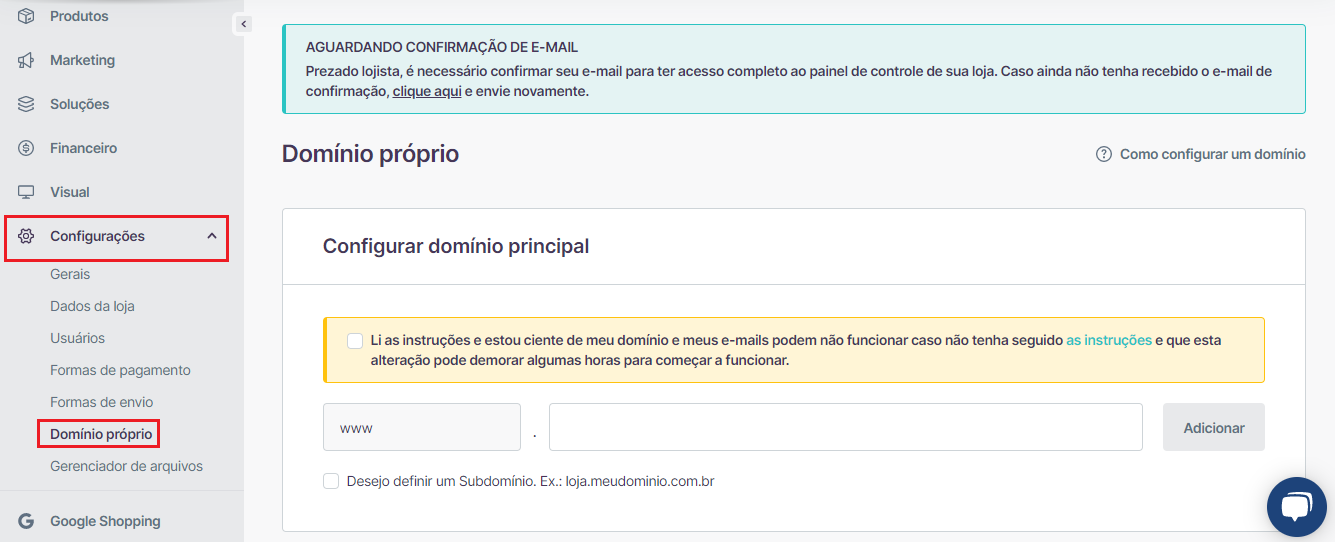Click the Google Shopping G icon
This screenshot has height=542, width=1335.
[x=27, y=521]
